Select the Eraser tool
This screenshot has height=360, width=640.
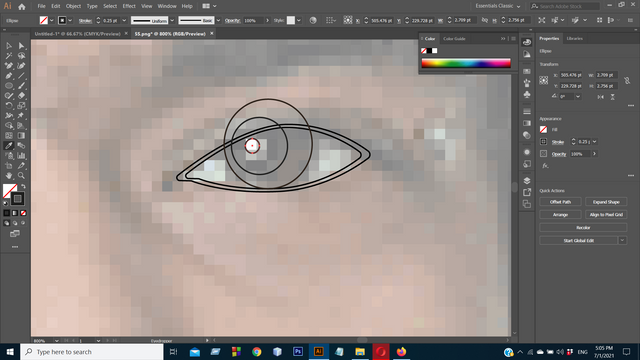(21, 96)
